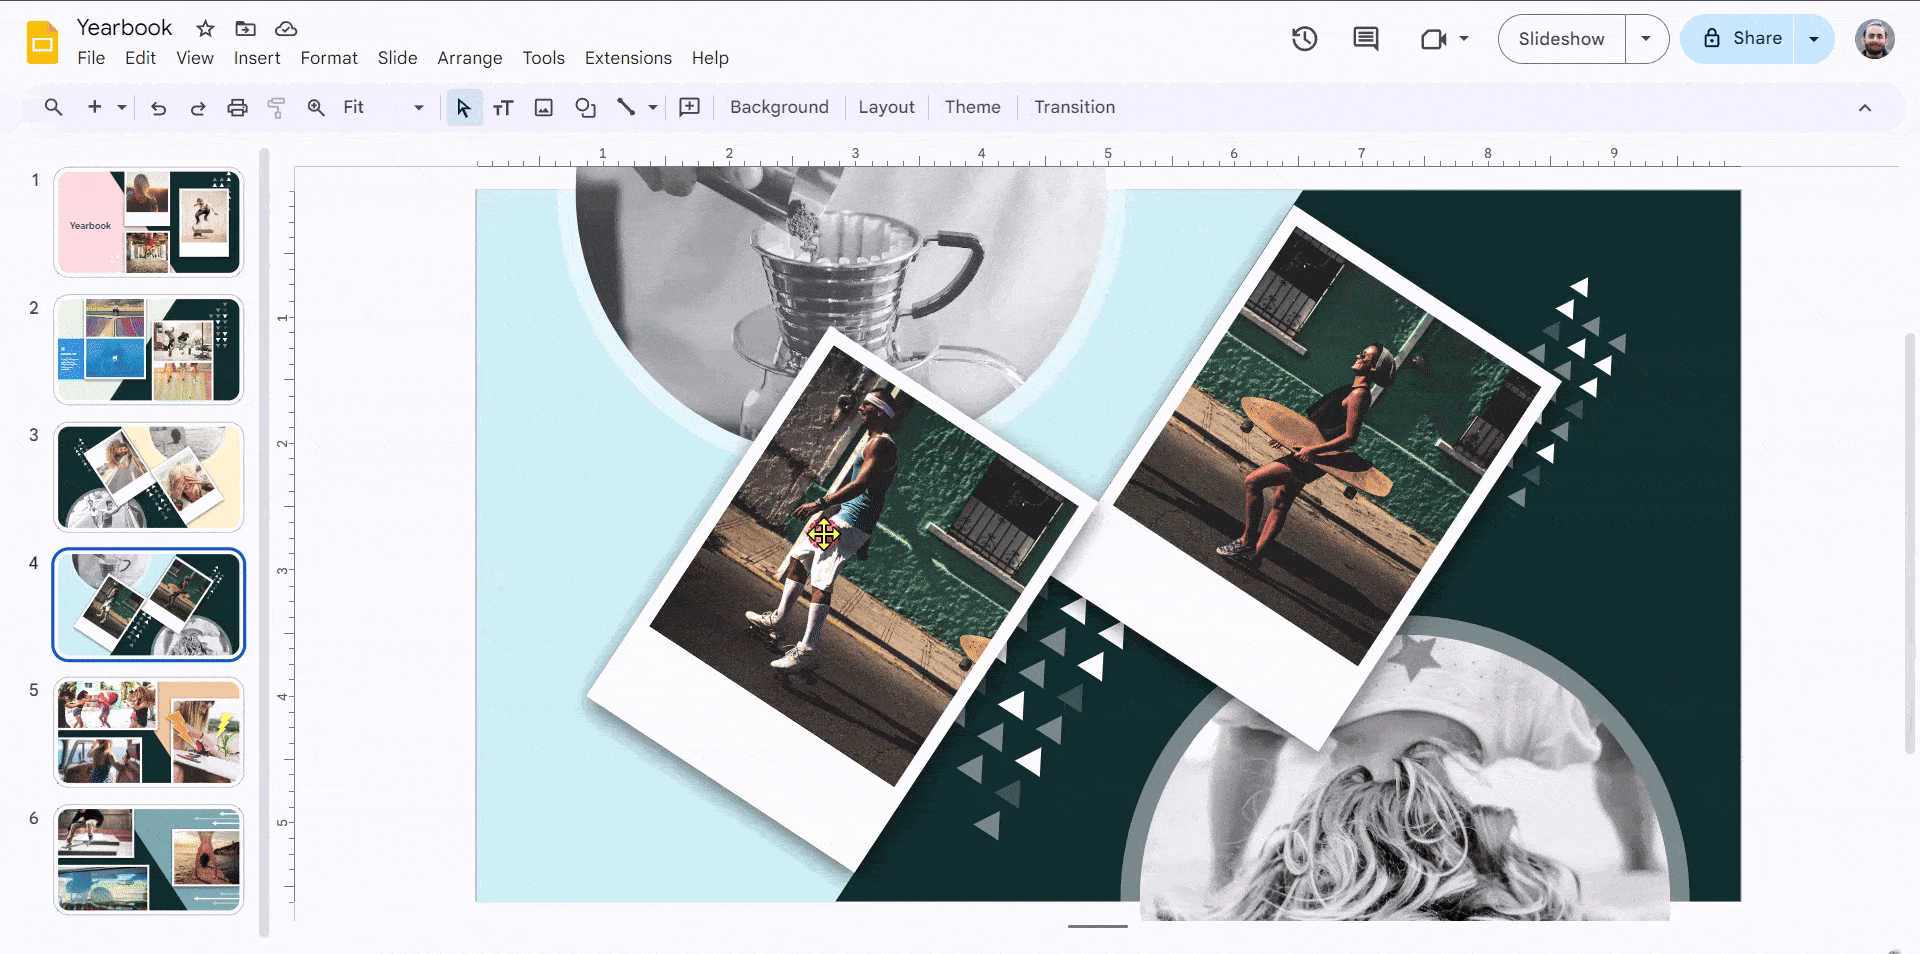Open the Slideshow options dropdown arrow
The height and width of the screenshot is (954, 1920).
(x=1646, y=39)
